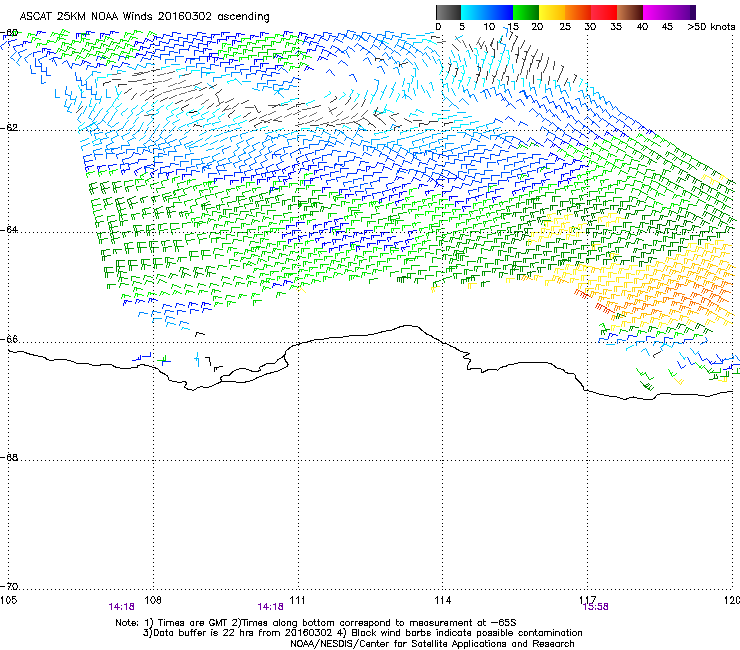The width and height of the screenshot is (740, 650).
Task: Click the '>50 knots' legend label
Action: pyautogui.click(x=711, y=27)
